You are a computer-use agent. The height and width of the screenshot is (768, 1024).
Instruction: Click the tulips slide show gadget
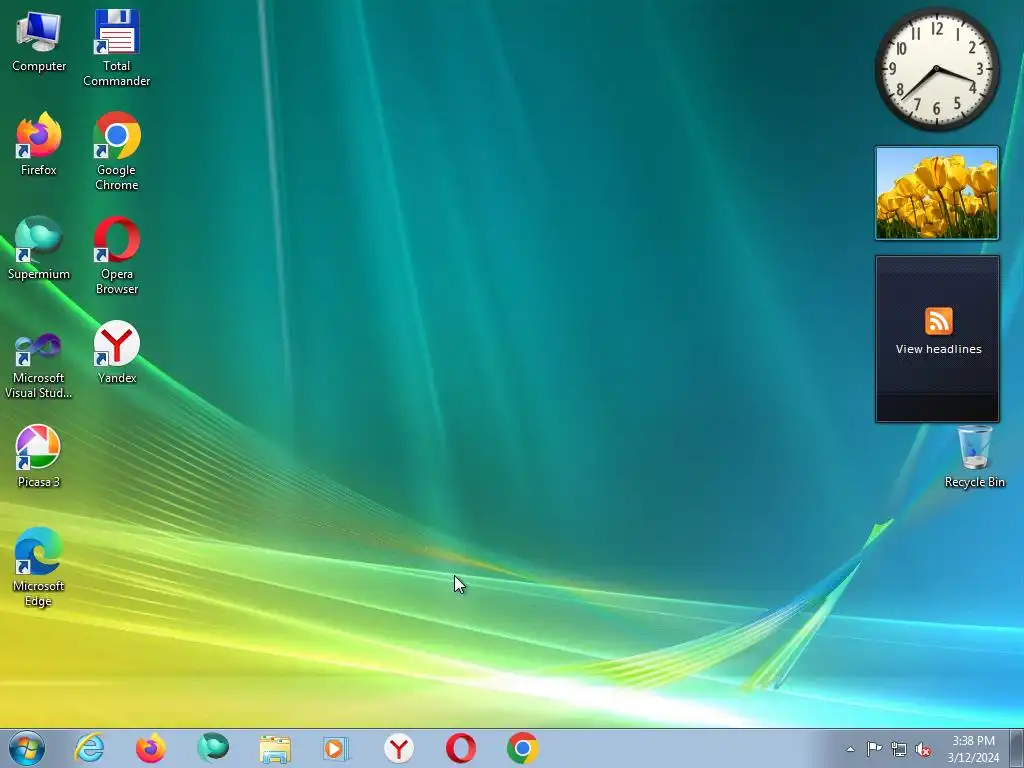[x=937, y=193]
